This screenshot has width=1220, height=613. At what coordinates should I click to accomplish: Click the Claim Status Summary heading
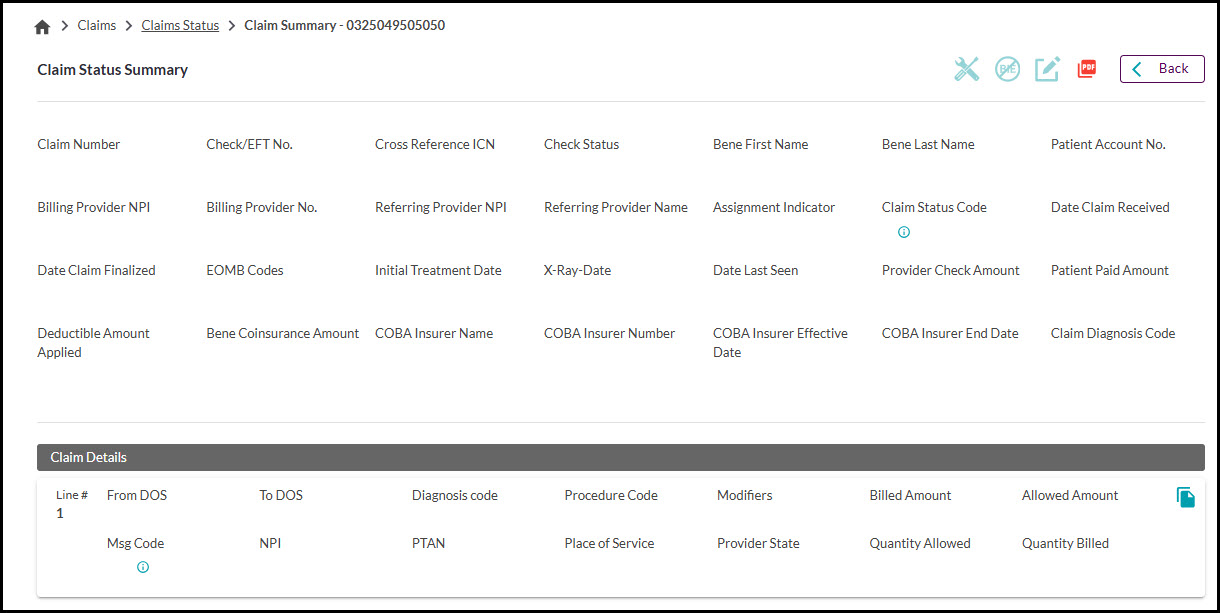click(x=112, y=70)
